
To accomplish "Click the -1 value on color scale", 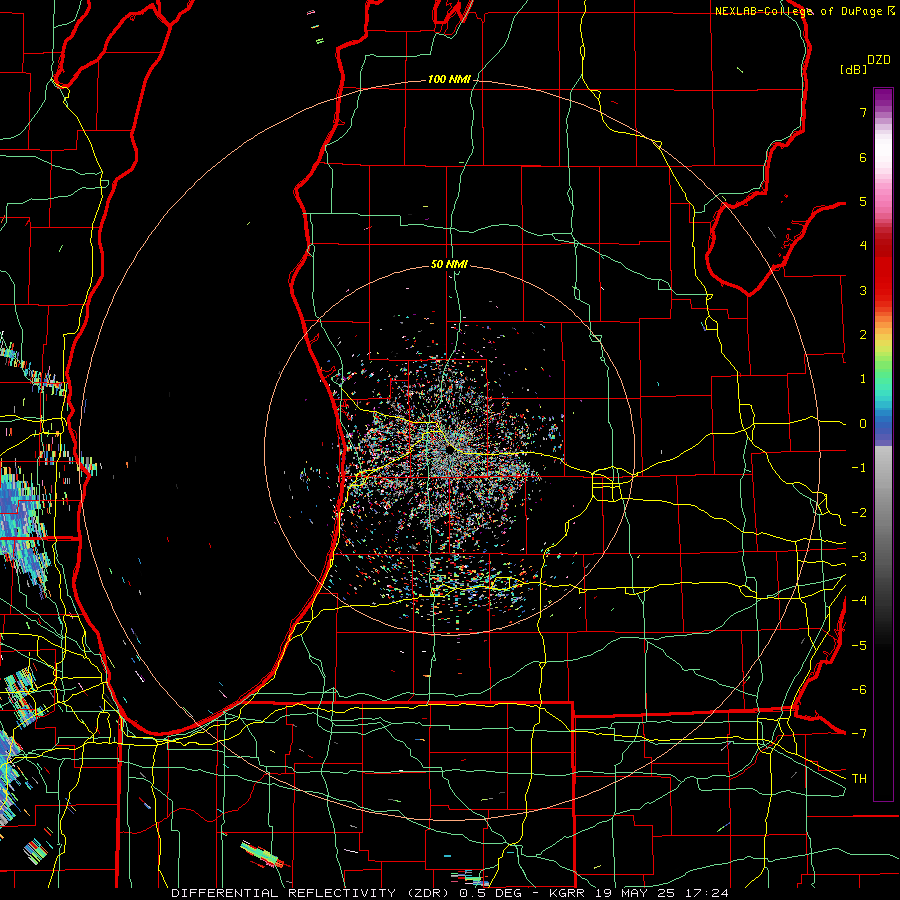I will (x=859, y=468).
